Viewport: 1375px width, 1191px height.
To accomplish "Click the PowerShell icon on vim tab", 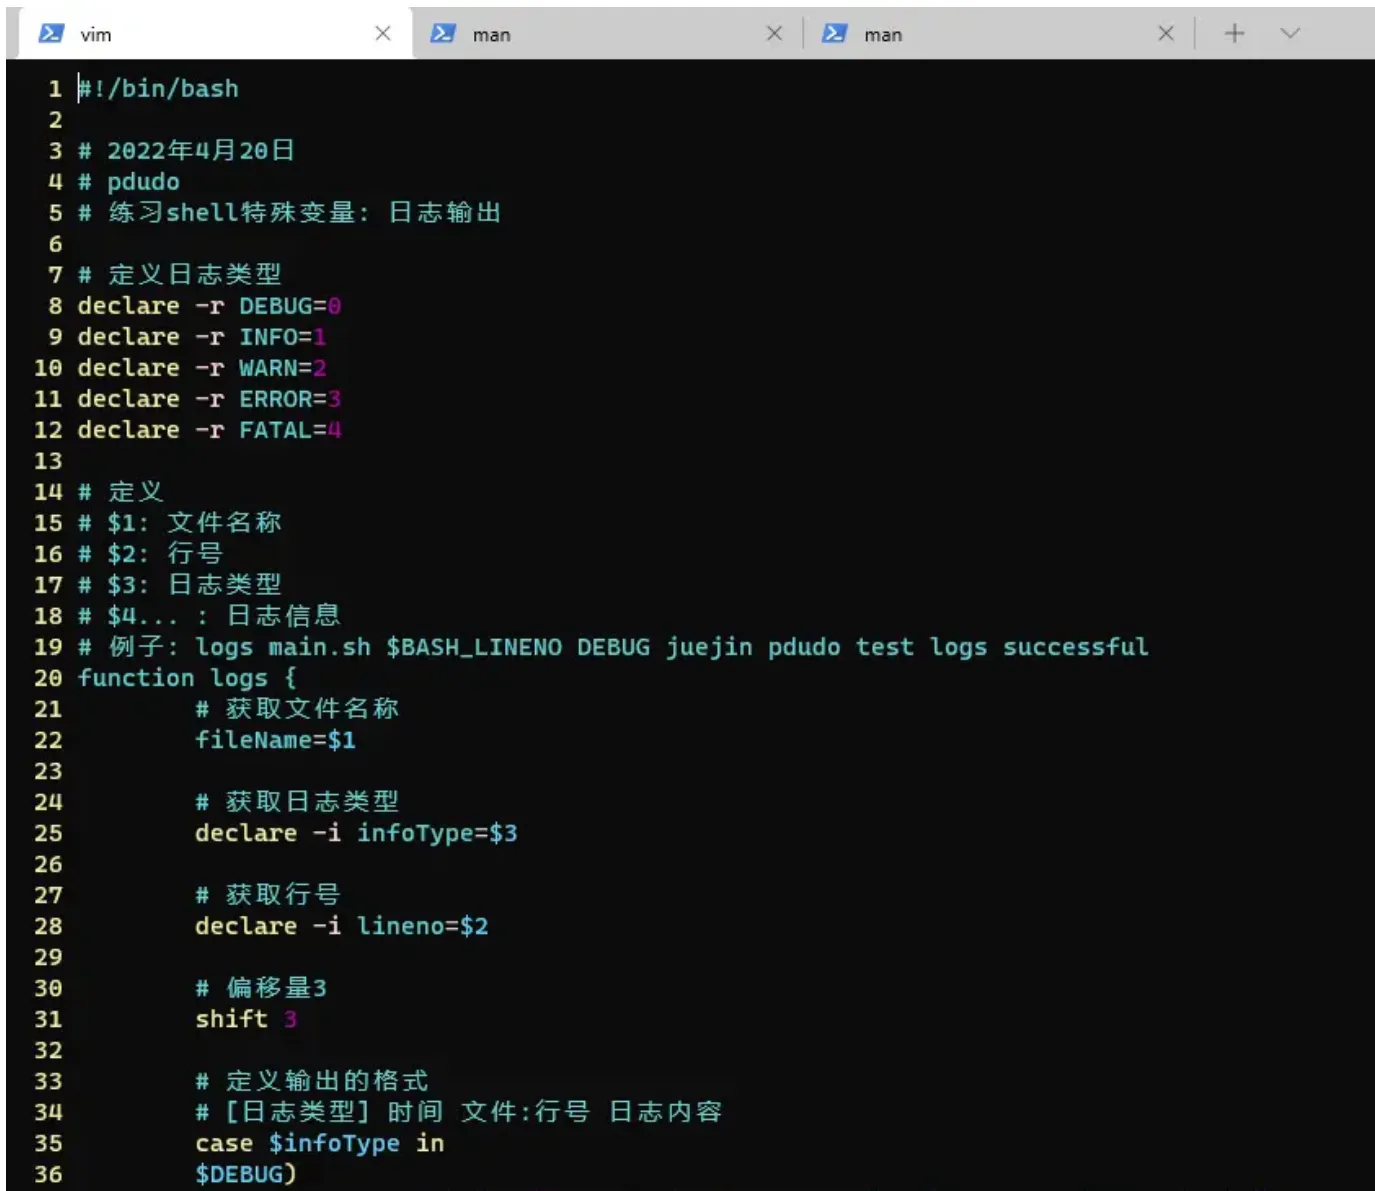I will pos(51,34).
